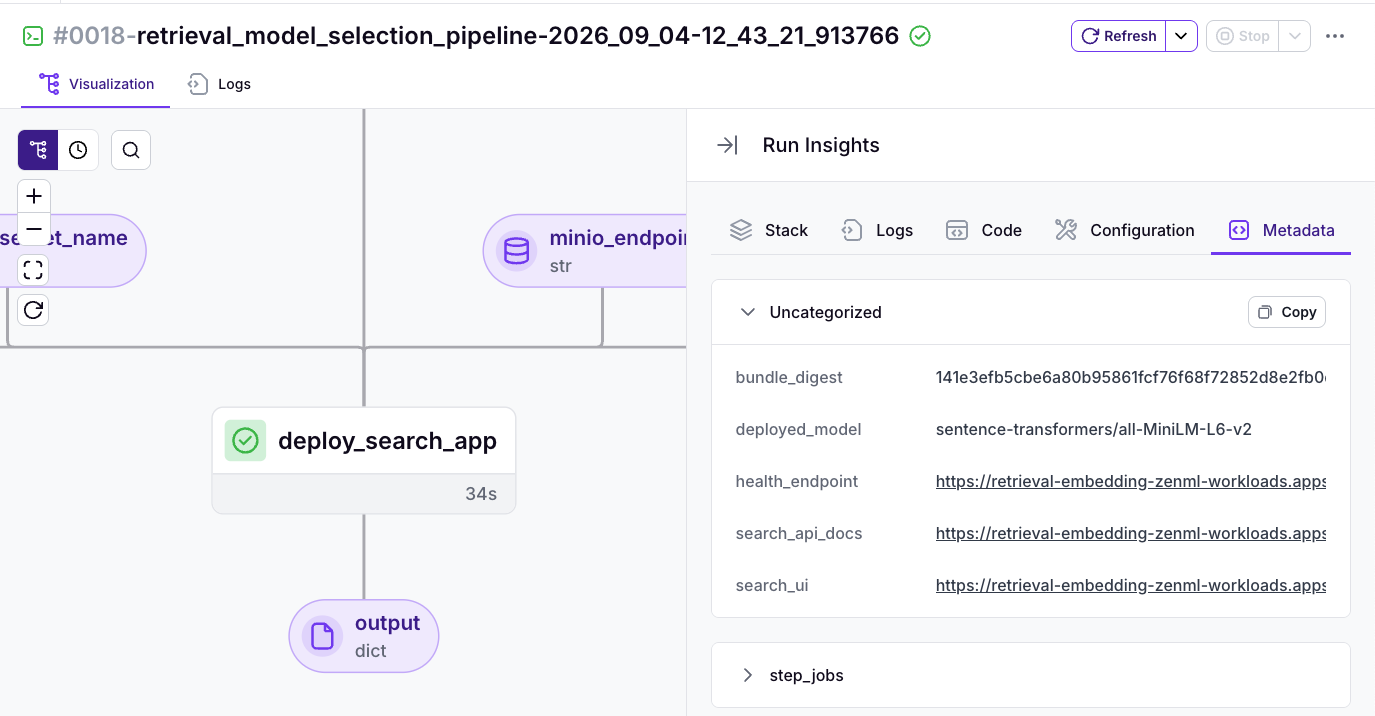Open the Refresh options dropdown arrow

pos(1181,36)
